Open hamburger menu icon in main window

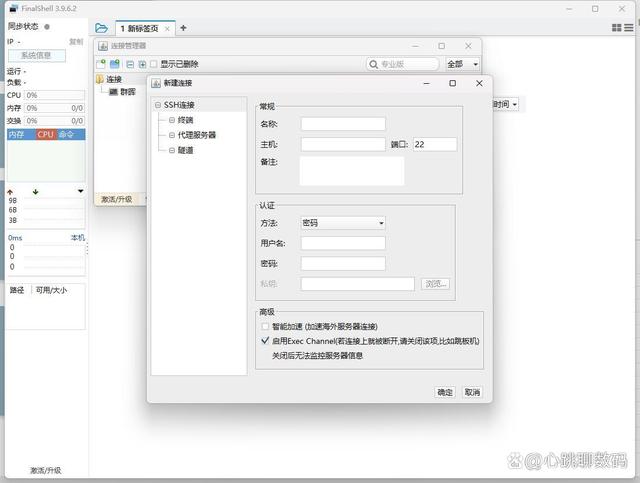click(629, 28)
